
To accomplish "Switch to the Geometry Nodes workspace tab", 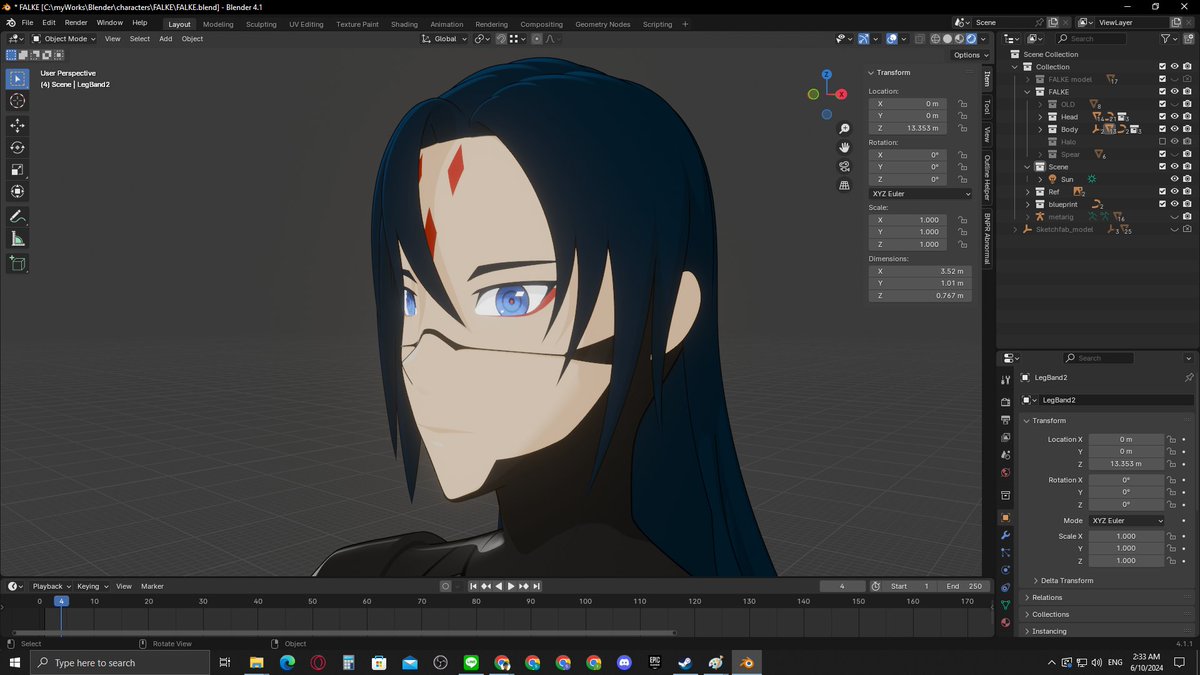I will coord(602,24).
